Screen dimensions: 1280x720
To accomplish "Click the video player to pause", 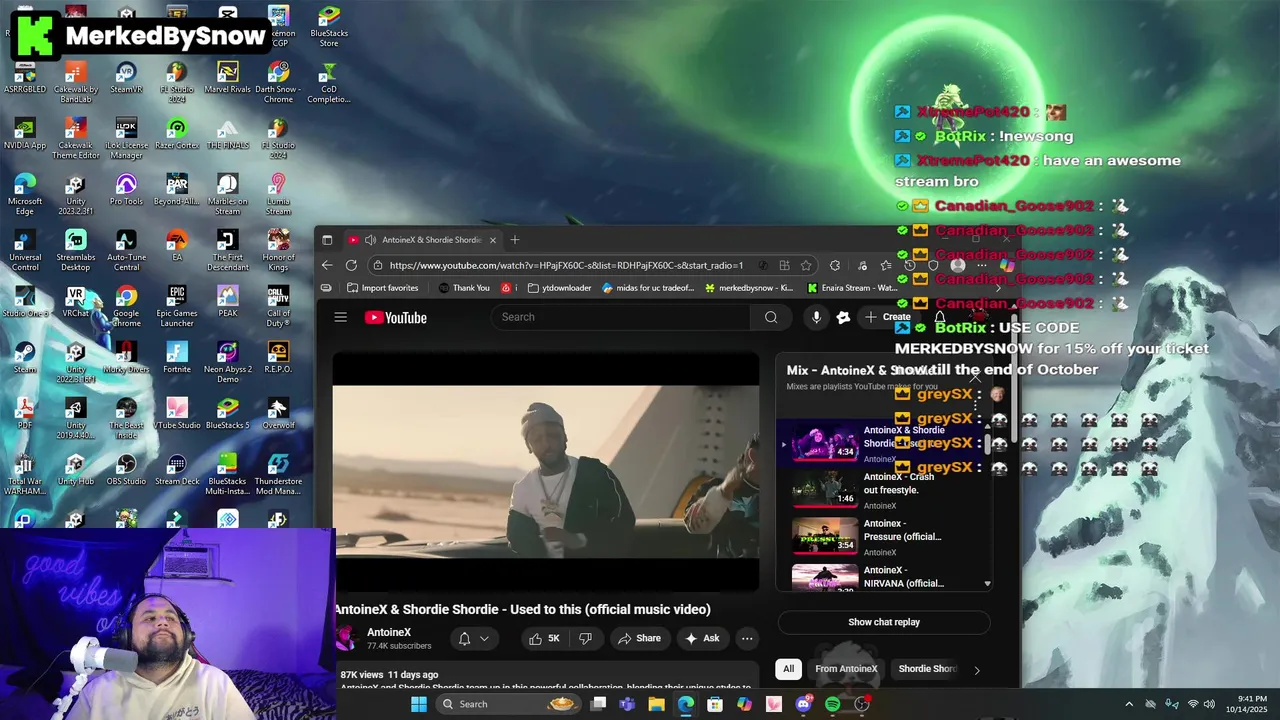I will [x=546, y=471].
